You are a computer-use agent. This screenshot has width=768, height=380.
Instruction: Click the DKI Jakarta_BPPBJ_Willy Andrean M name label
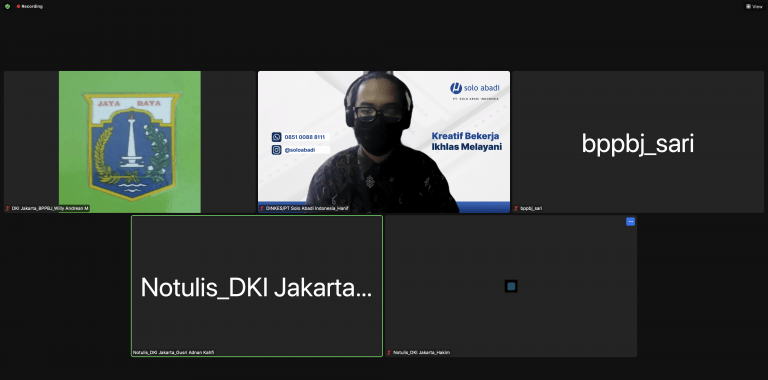point(50,208)
